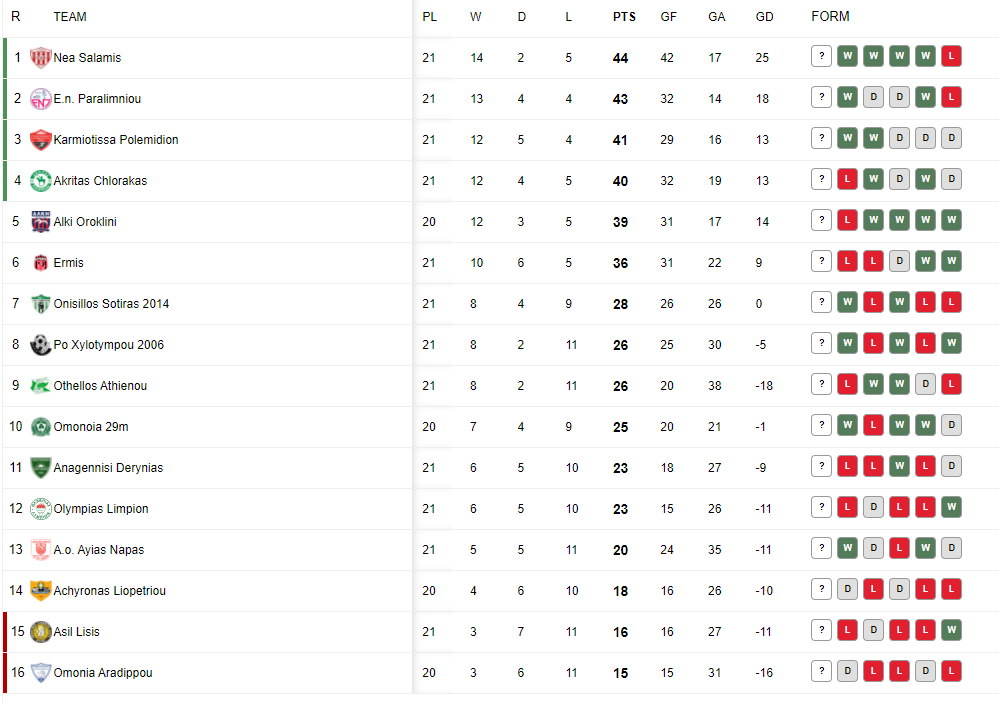The image size is (999, 703).
Task: Click the Nea Salamis team crest
Action: pyautogui.click(x=41, y=57)
